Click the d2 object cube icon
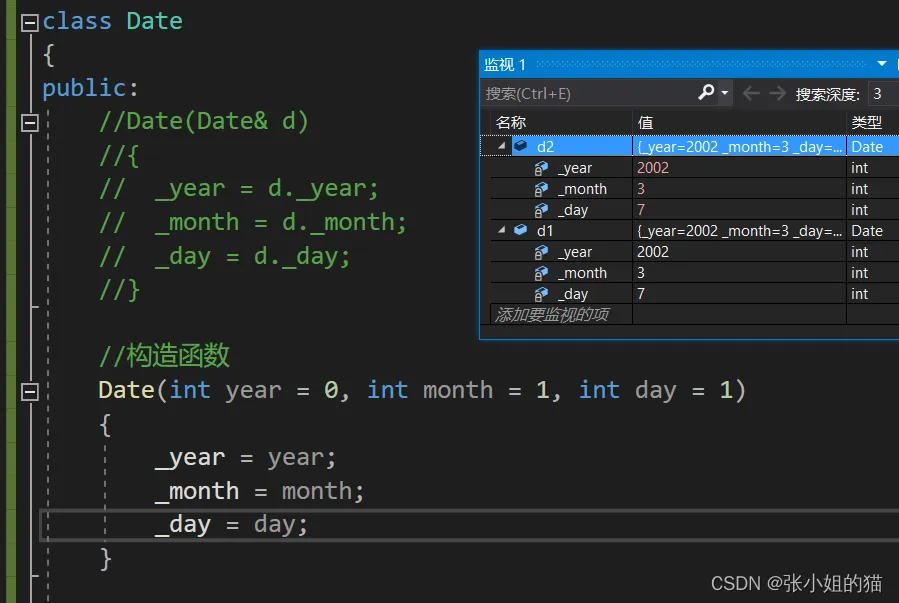 (521, 146)
